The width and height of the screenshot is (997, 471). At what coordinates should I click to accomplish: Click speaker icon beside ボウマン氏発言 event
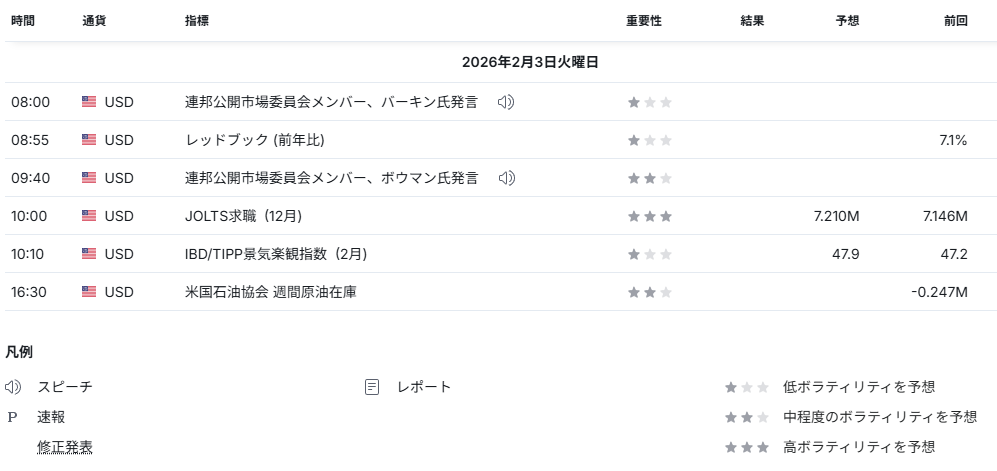pyautogui.click(x=506, y=178)
